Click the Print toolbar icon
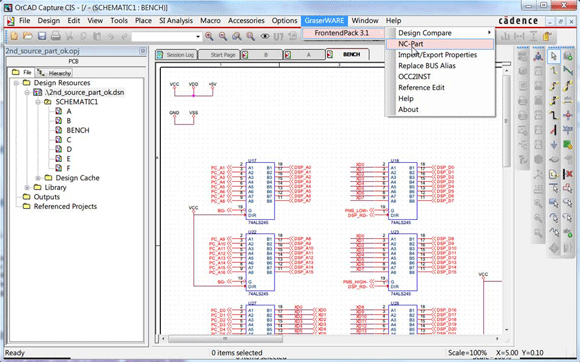580x362 pixels. coord(55,36)
